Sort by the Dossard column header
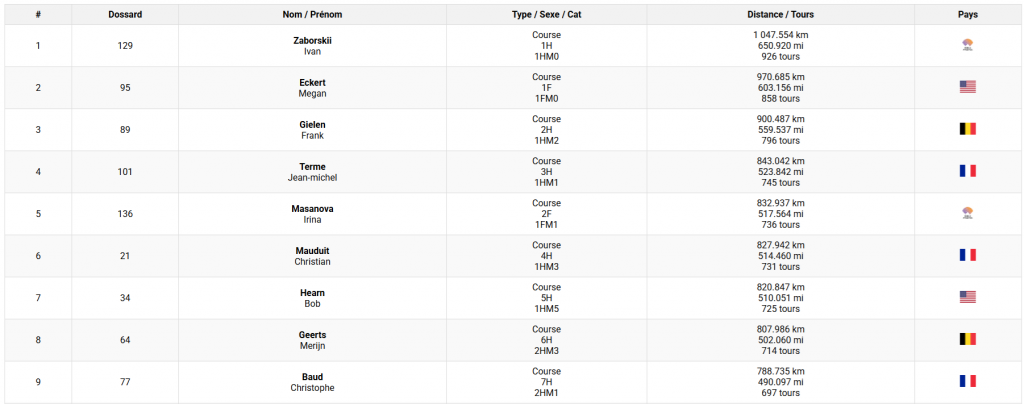1024x404 pixels. (x=125, y=14)
